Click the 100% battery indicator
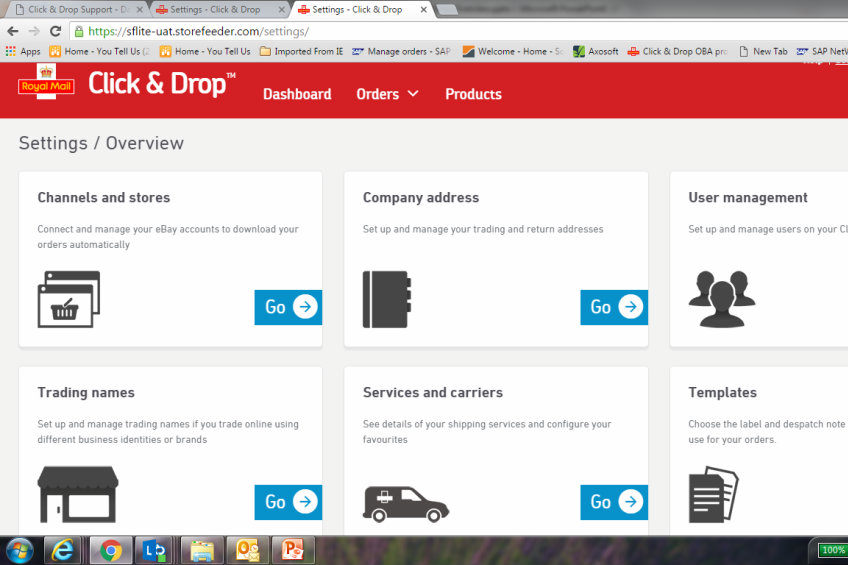Viewport: 848px width, 565px height. point(832,550)
